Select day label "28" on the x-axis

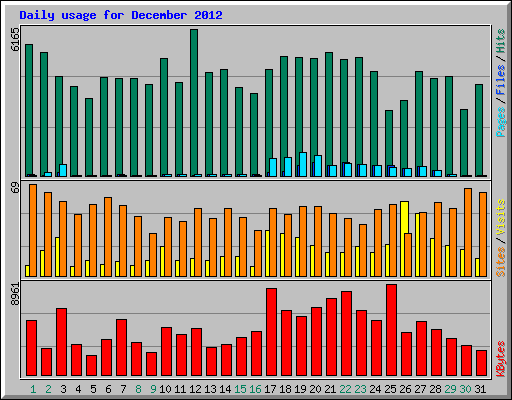coord(435,389)
